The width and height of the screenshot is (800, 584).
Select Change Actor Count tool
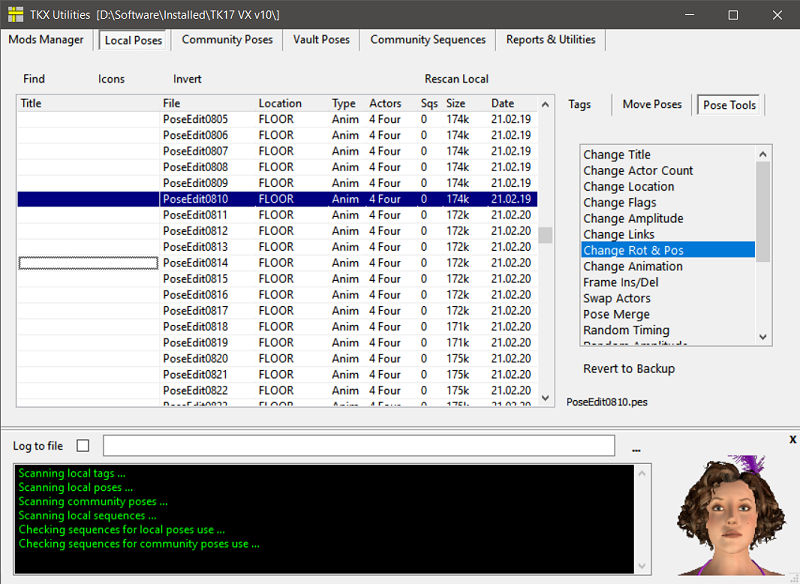point(668,171)
